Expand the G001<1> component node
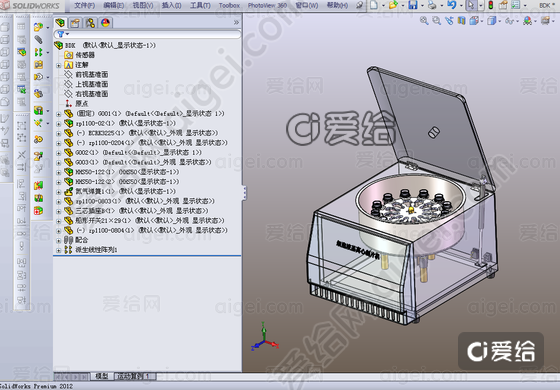 59,114
